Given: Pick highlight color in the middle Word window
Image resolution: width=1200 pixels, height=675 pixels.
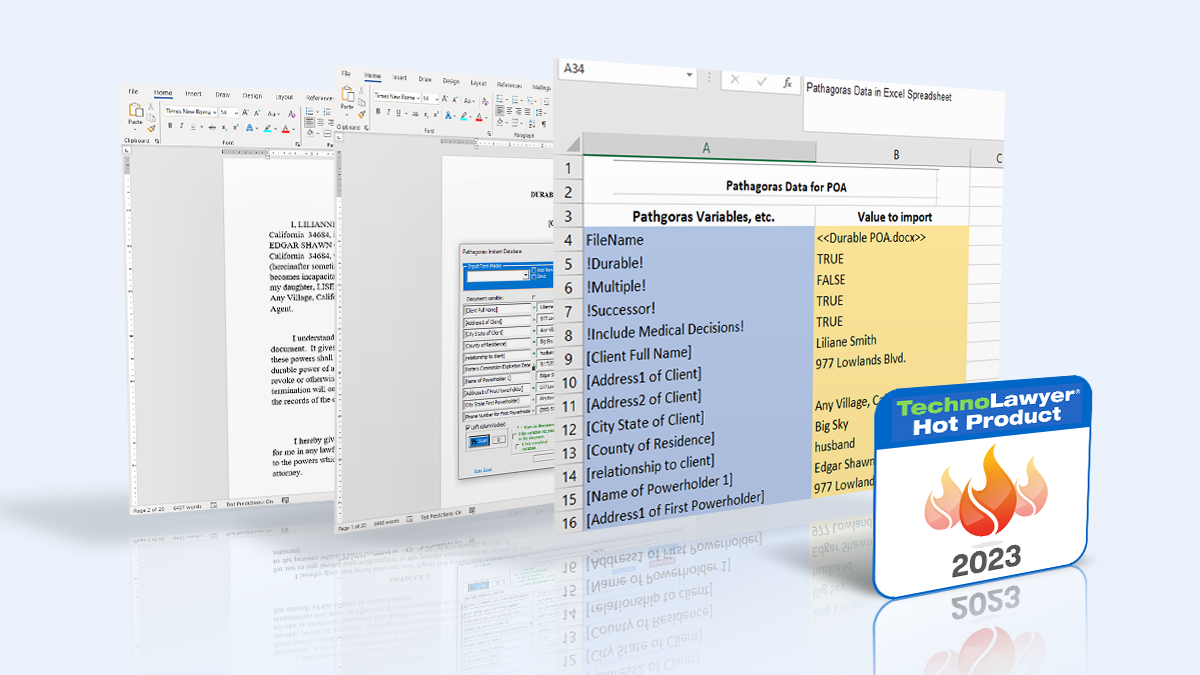Looking at the screenshot, I should tap(463, 114).
